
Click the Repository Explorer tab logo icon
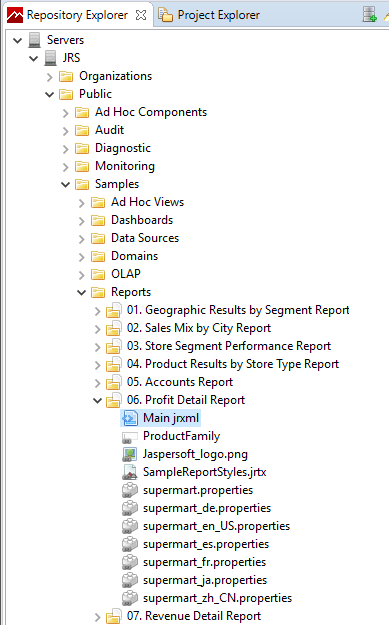15,15
